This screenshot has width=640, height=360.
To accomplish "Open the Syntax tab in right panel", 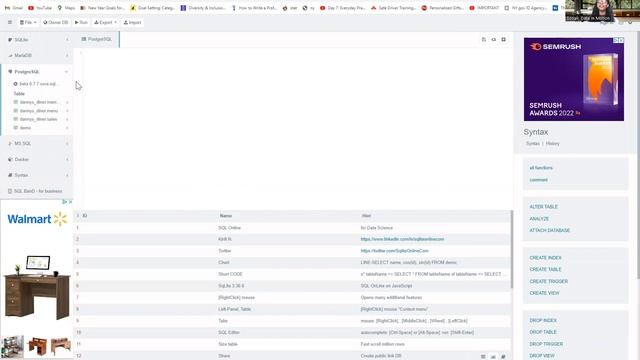I will pos(532,144).
